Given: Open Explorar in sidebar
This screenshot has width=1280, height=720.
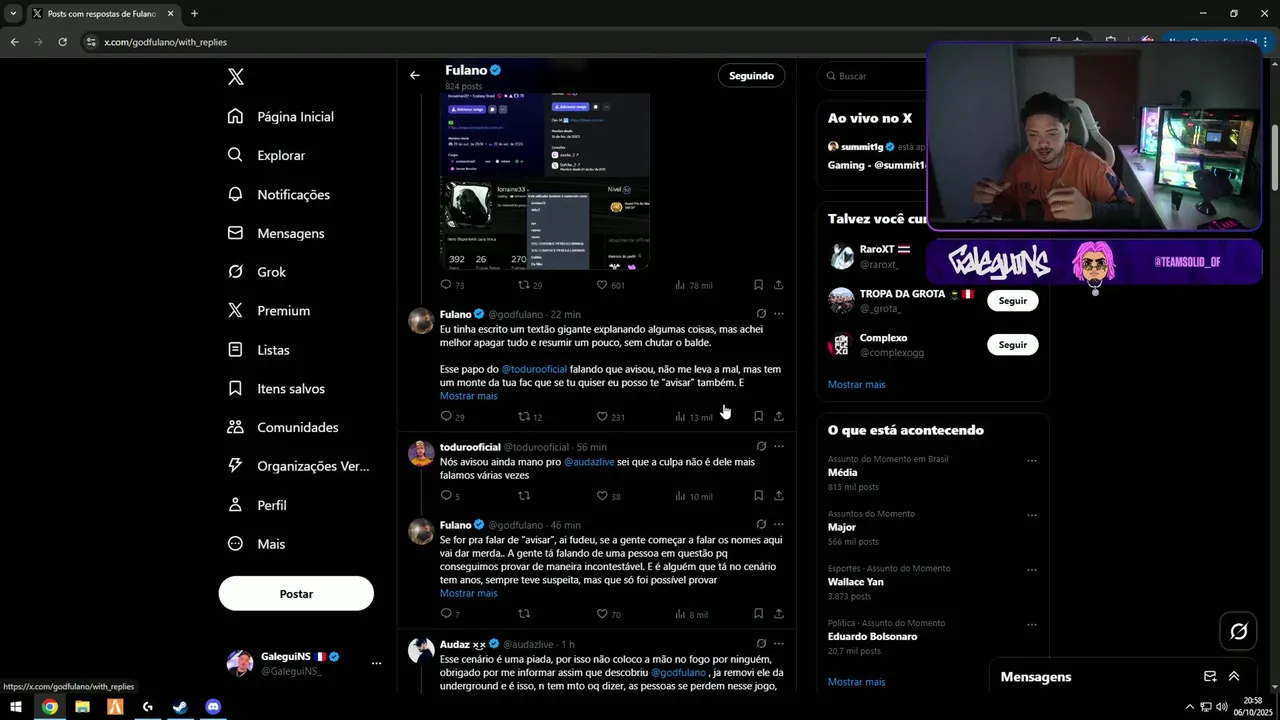Looking at the screenshot, I should [x=266, y=155].
